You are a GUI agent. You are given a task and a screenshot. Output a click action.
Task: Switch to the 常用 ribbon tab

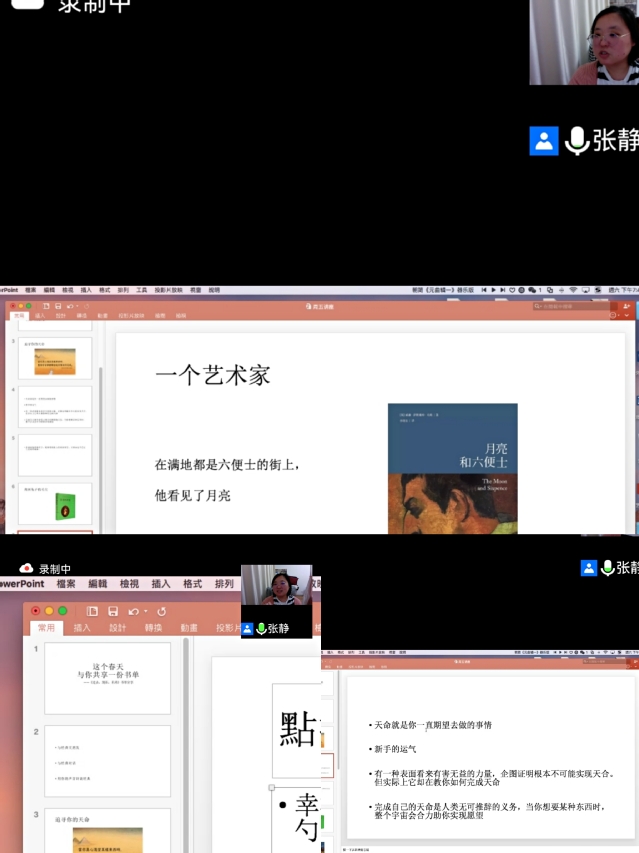click(x=47, y=628)
